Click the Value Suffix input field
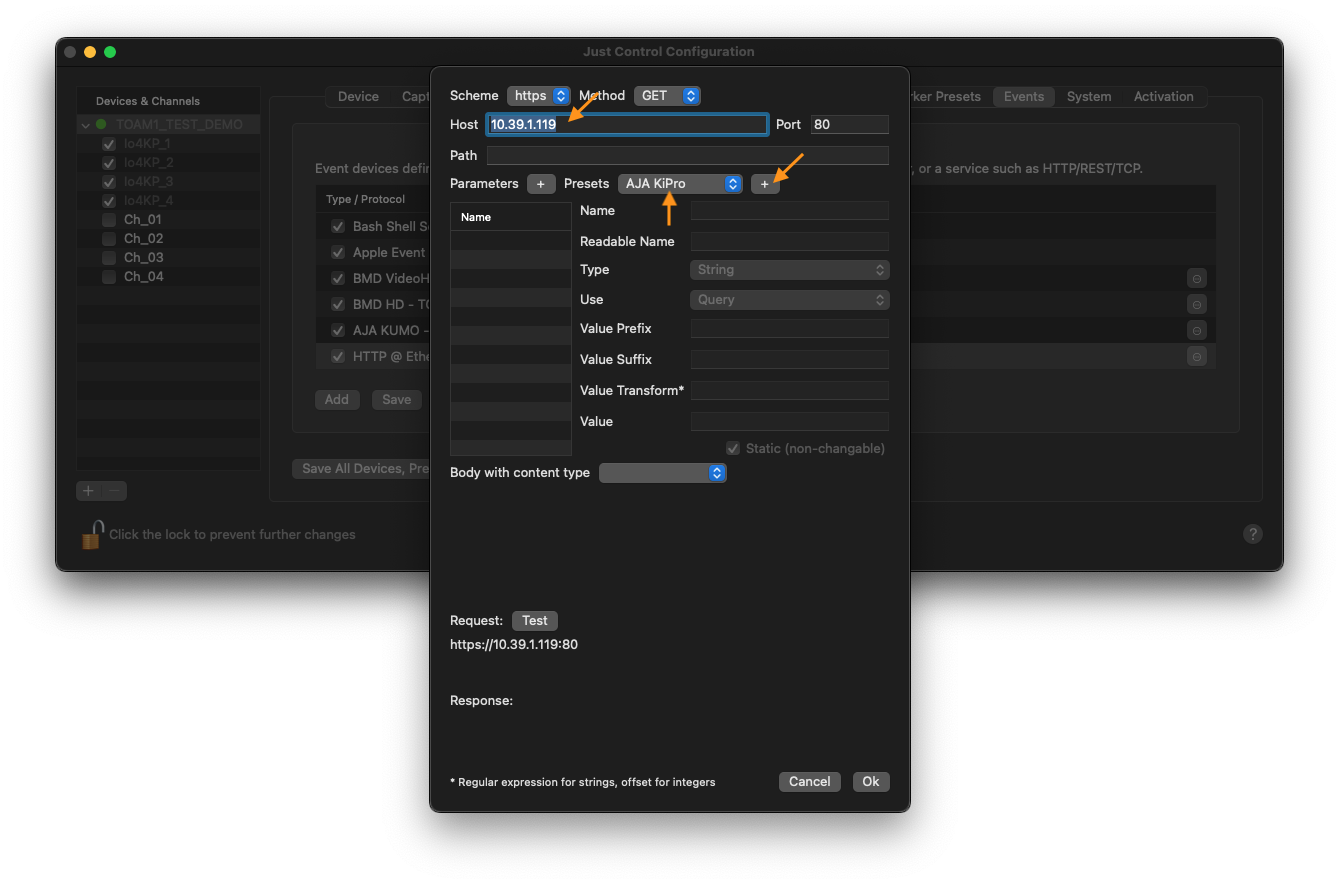The height and width of the screenshot is (886, 1339). tap(790, 360)
